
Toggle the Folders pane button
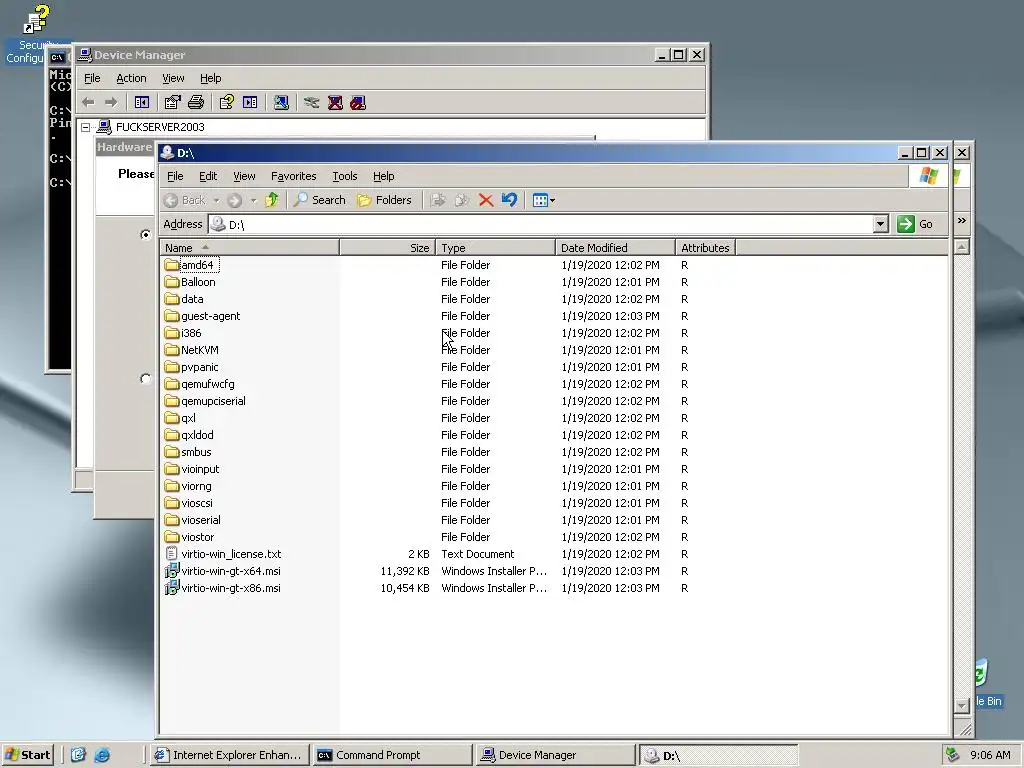(x=384, y=200)
